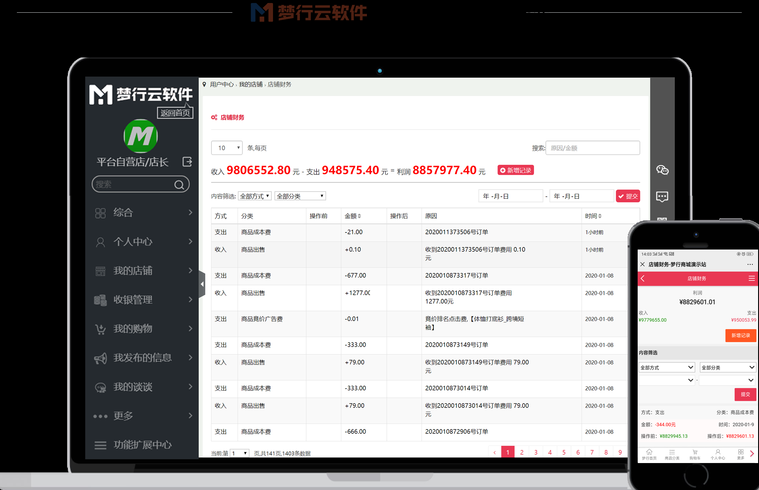759x490 pixels.
Task: Open the phone's first date dropdown
Action: pyautogui.click(x=667, y=380)
